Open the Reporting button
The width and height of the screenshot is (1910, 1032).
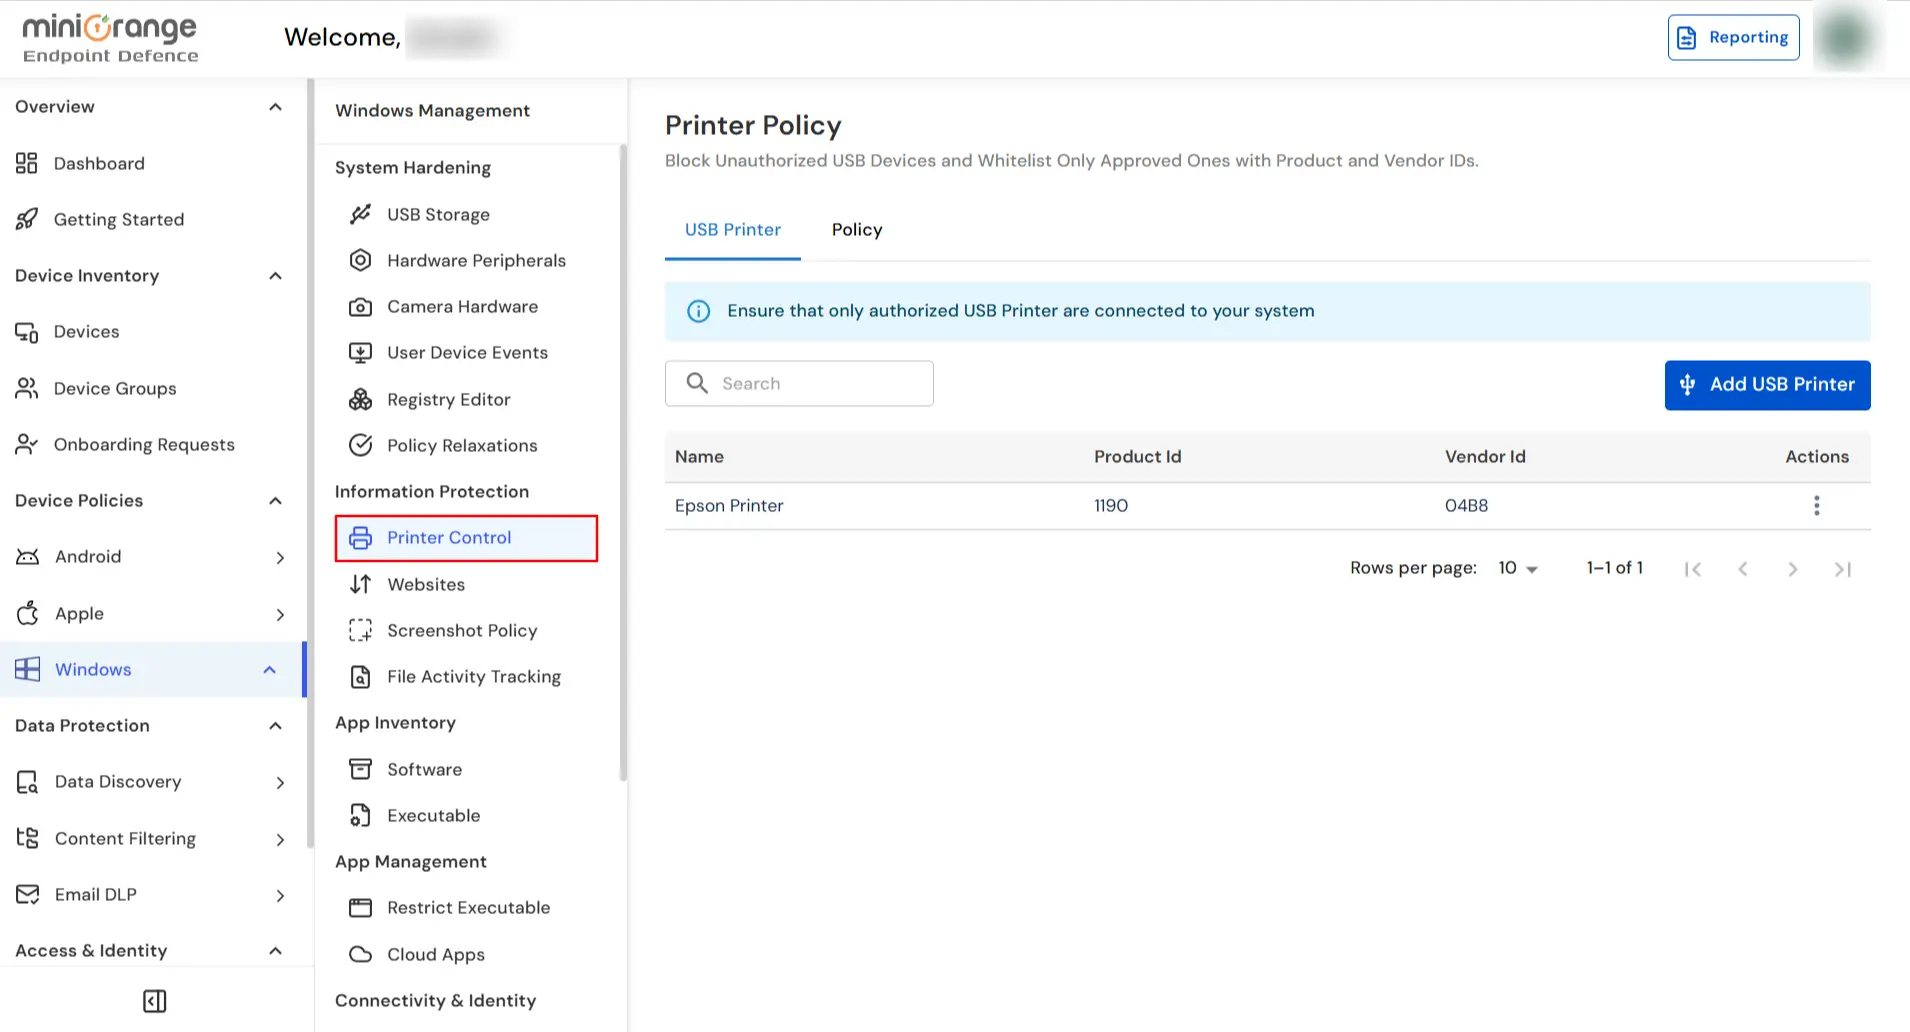(1733, 37)
